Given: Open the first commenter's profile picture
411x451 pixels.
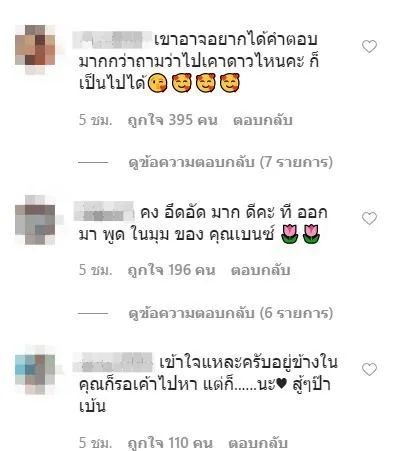Looking at the screenshot, I should pyautogui.click(x=35, y=49).
